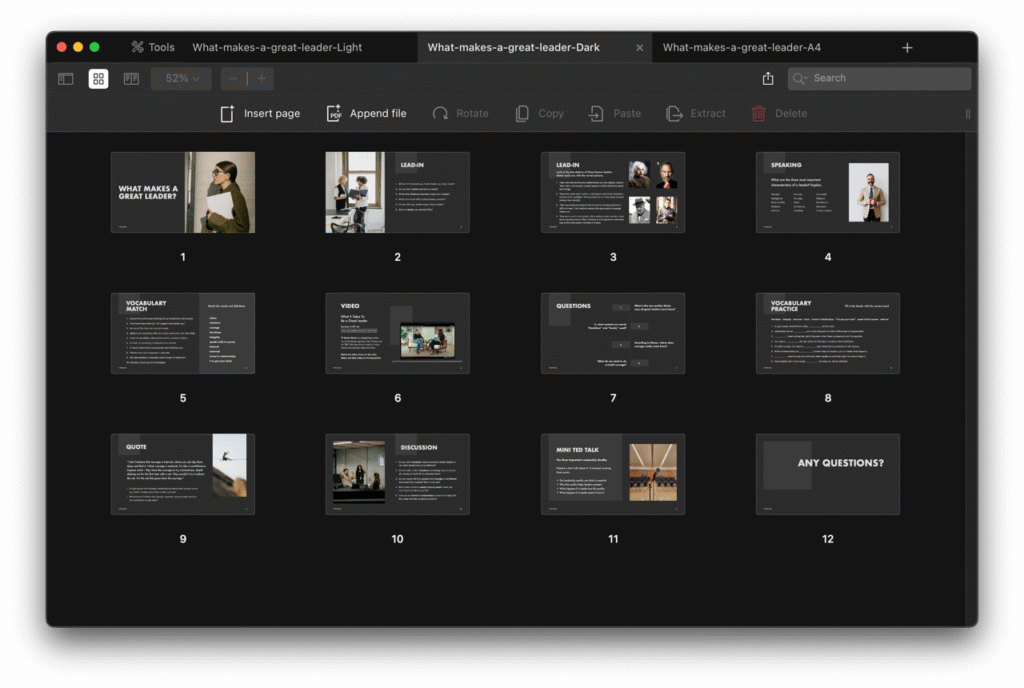Viewport: 1024px width, 688px height.
Task: Close the What-makes-a-great-leader-Dark tab
Action: 640,47
